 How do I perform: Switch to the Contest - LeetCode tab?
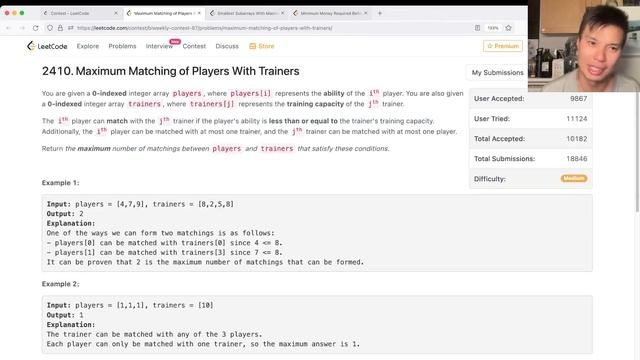coord(80,13)
